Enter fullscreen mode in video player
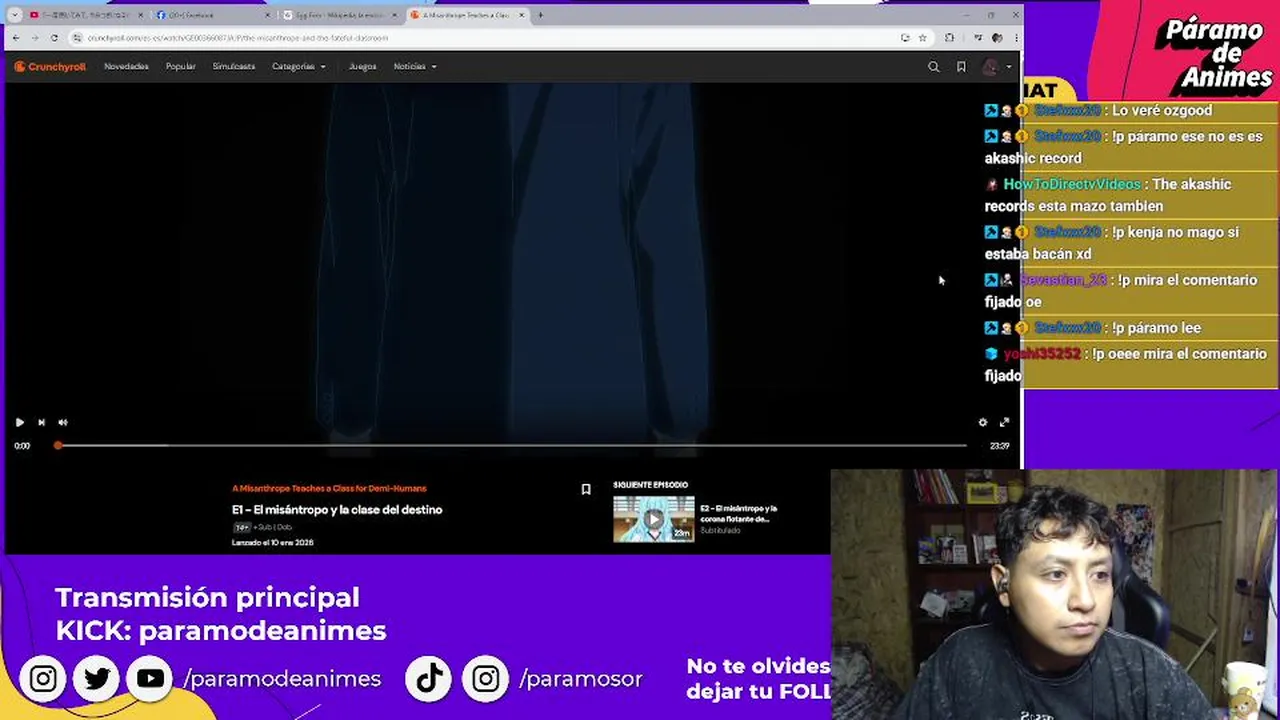Image resolution: width=1280 pixels, height=720 pixels. point(1004,422)
